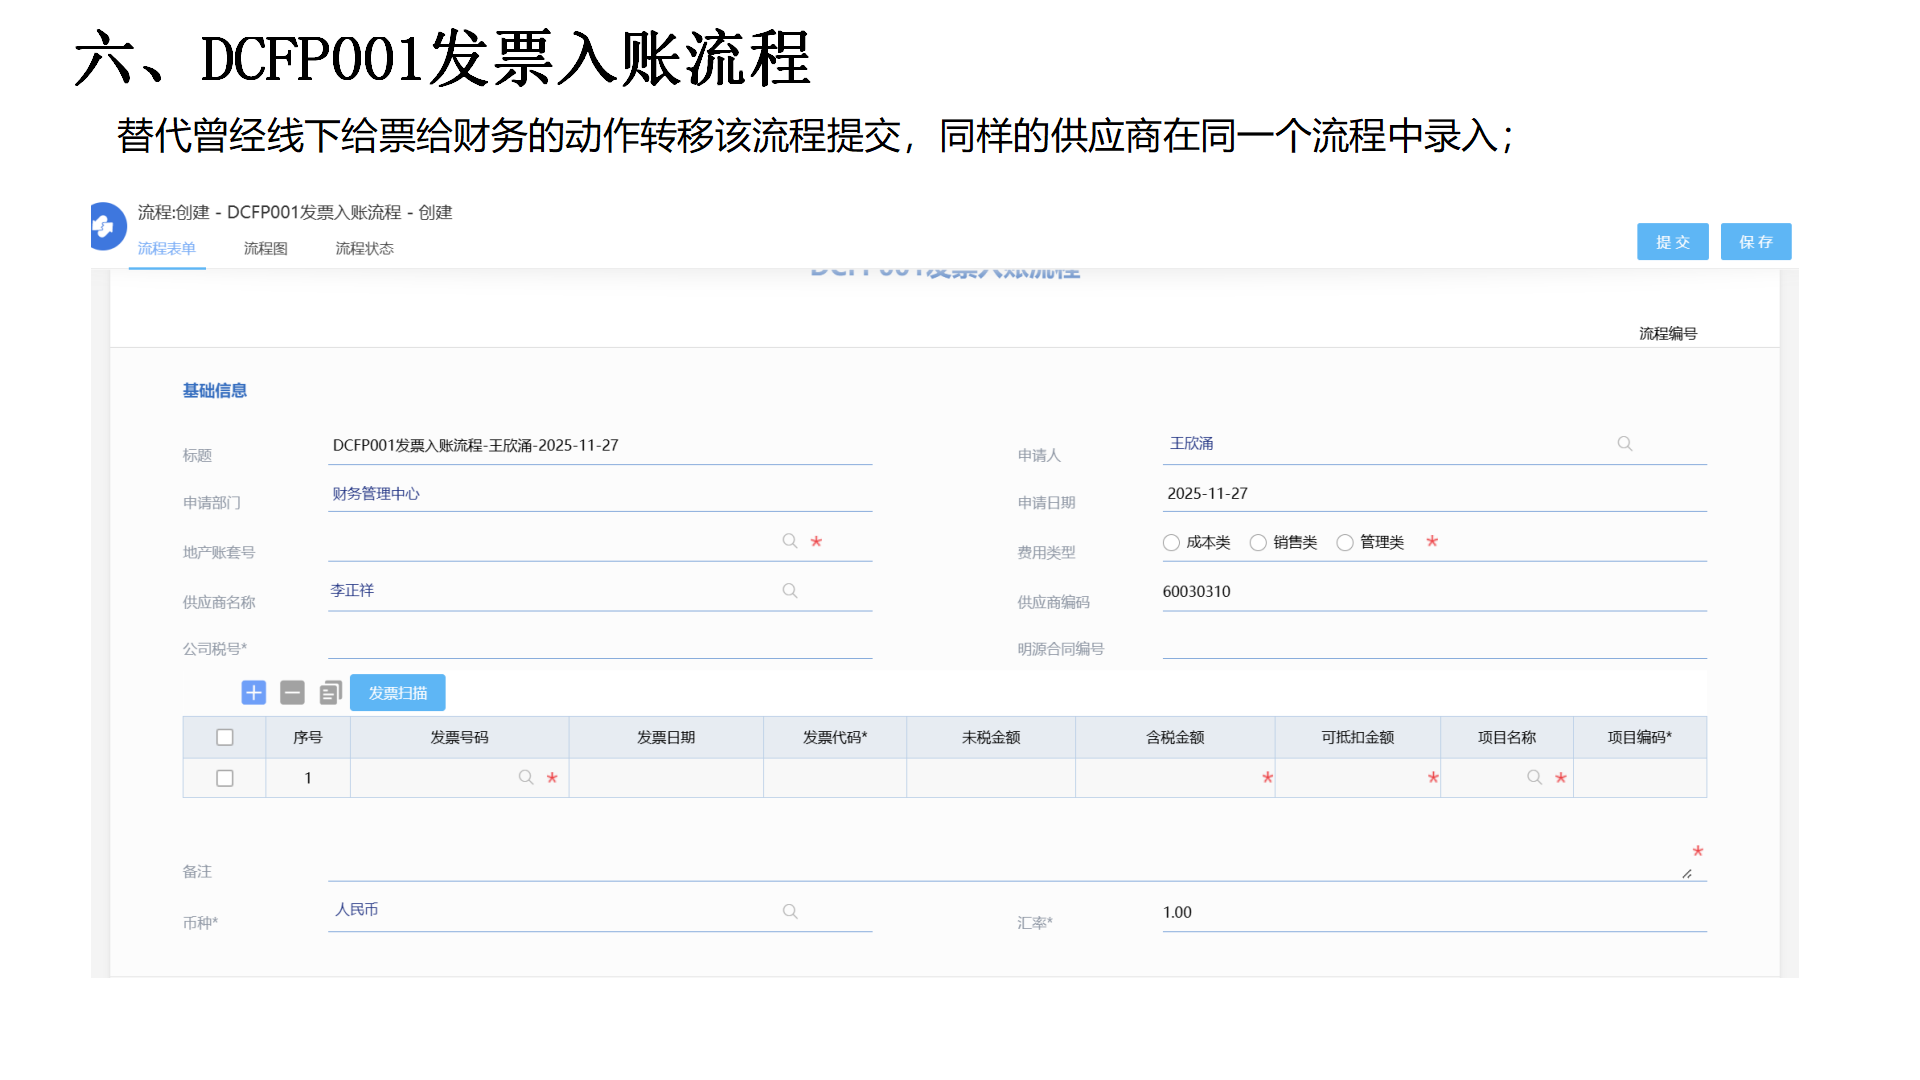Click search icon in 项目名称 cell

point(1534,777)
